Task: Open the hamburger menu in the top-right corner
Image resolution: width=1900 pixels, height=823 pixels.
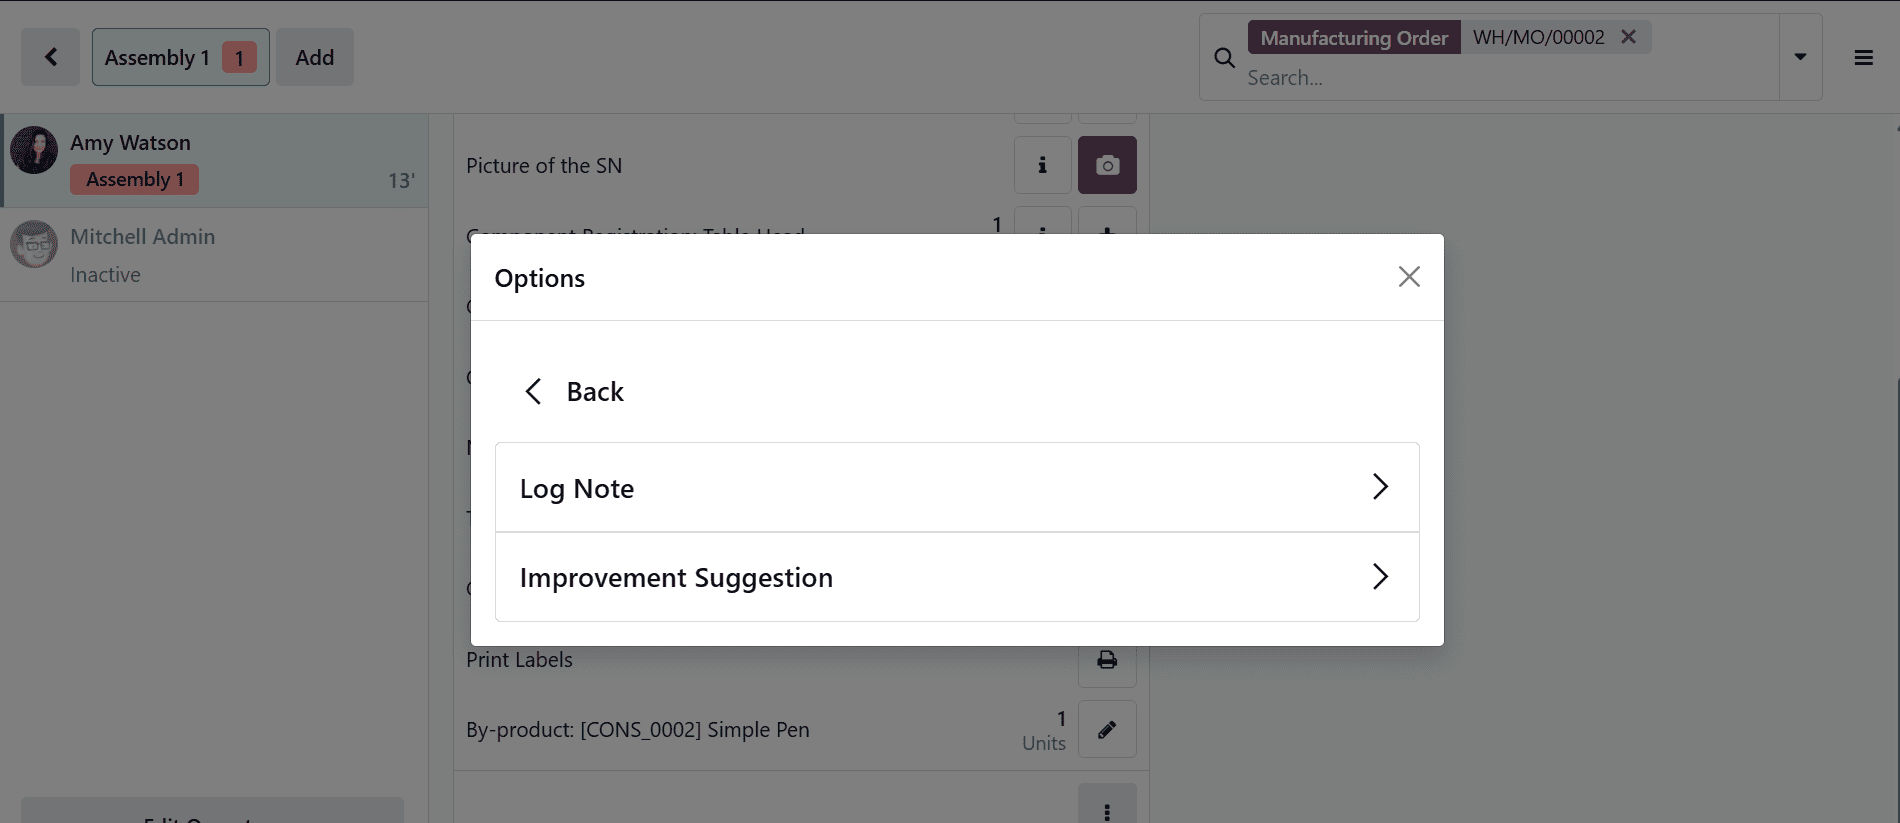Action: pos(1862,57)
